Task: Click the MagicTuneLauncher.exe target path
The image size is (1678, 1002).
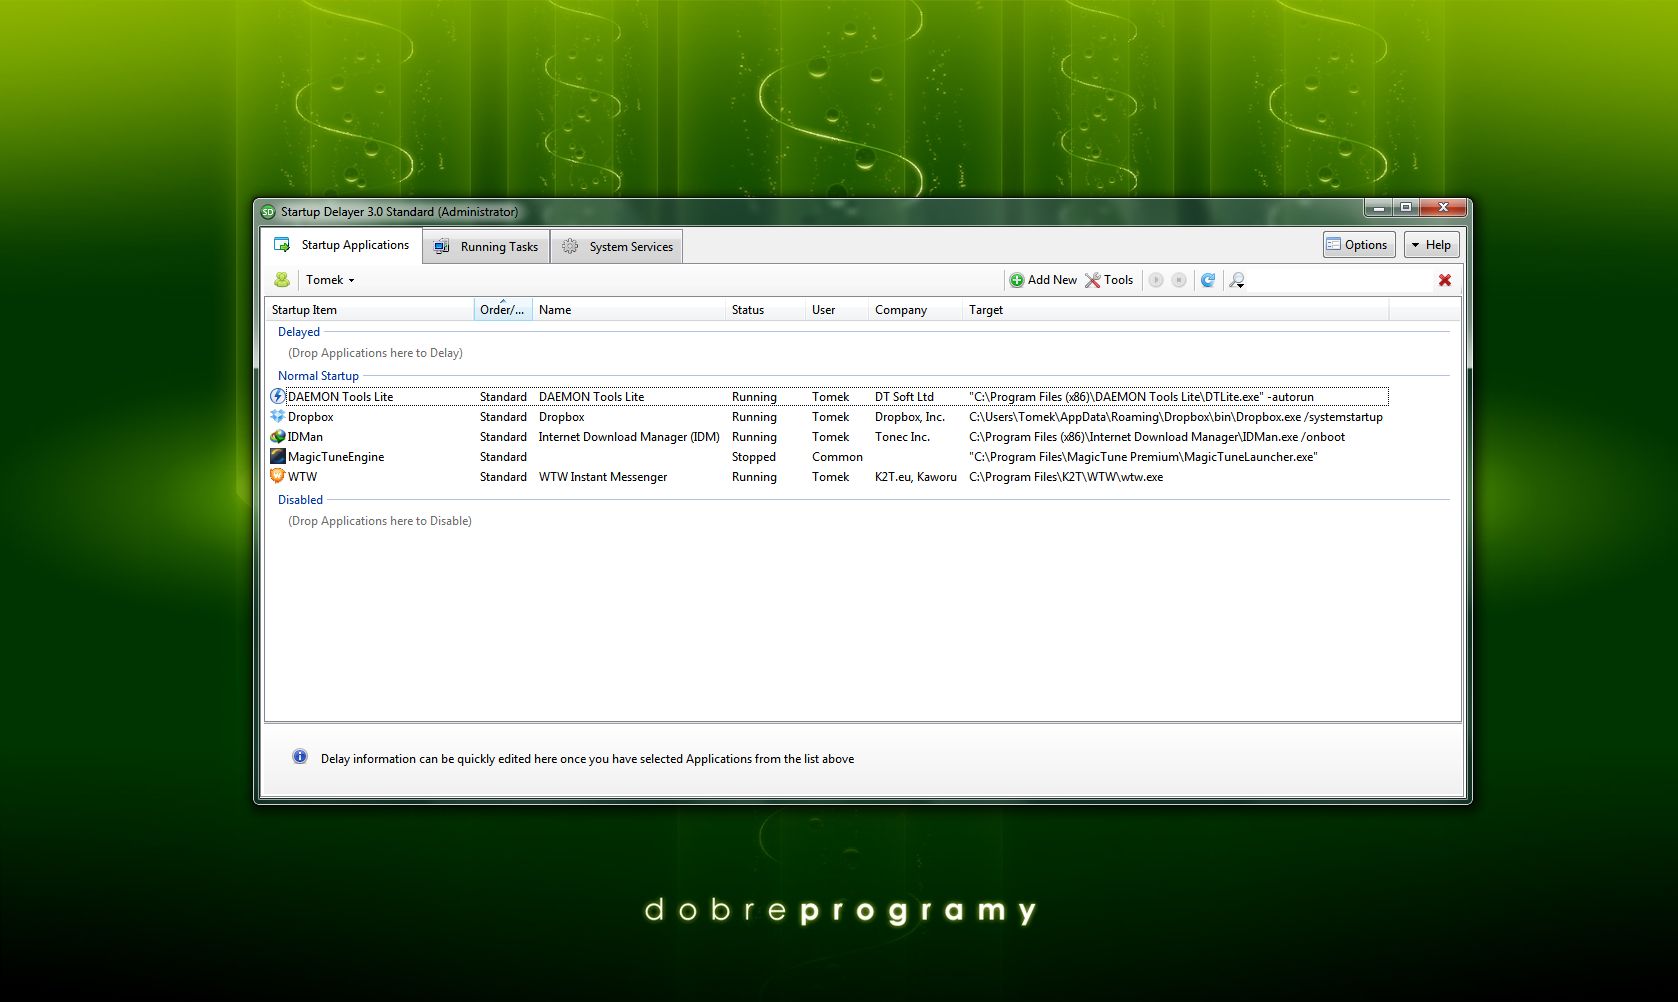Action: click(x=1143, y=457)
